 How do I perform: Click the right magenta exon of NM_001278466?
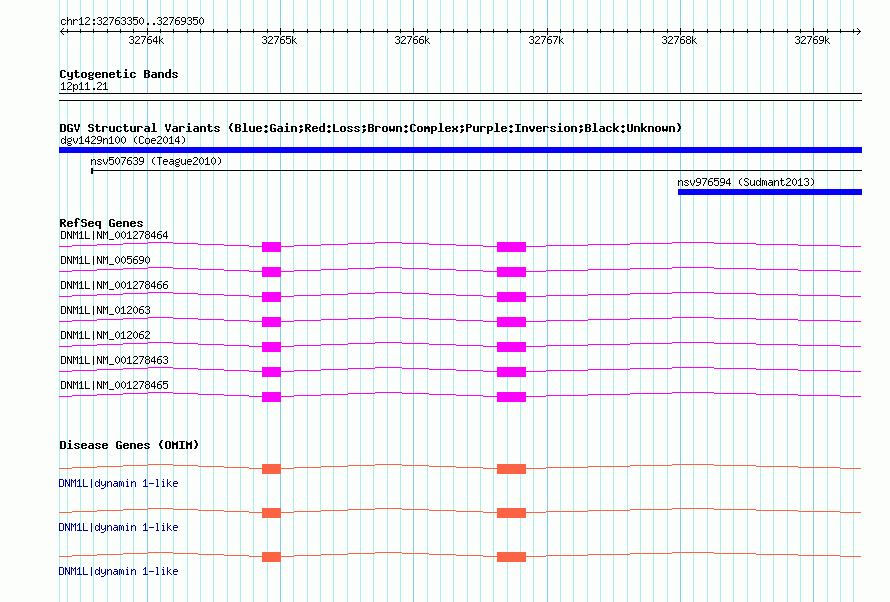click(x=511, y=297)
